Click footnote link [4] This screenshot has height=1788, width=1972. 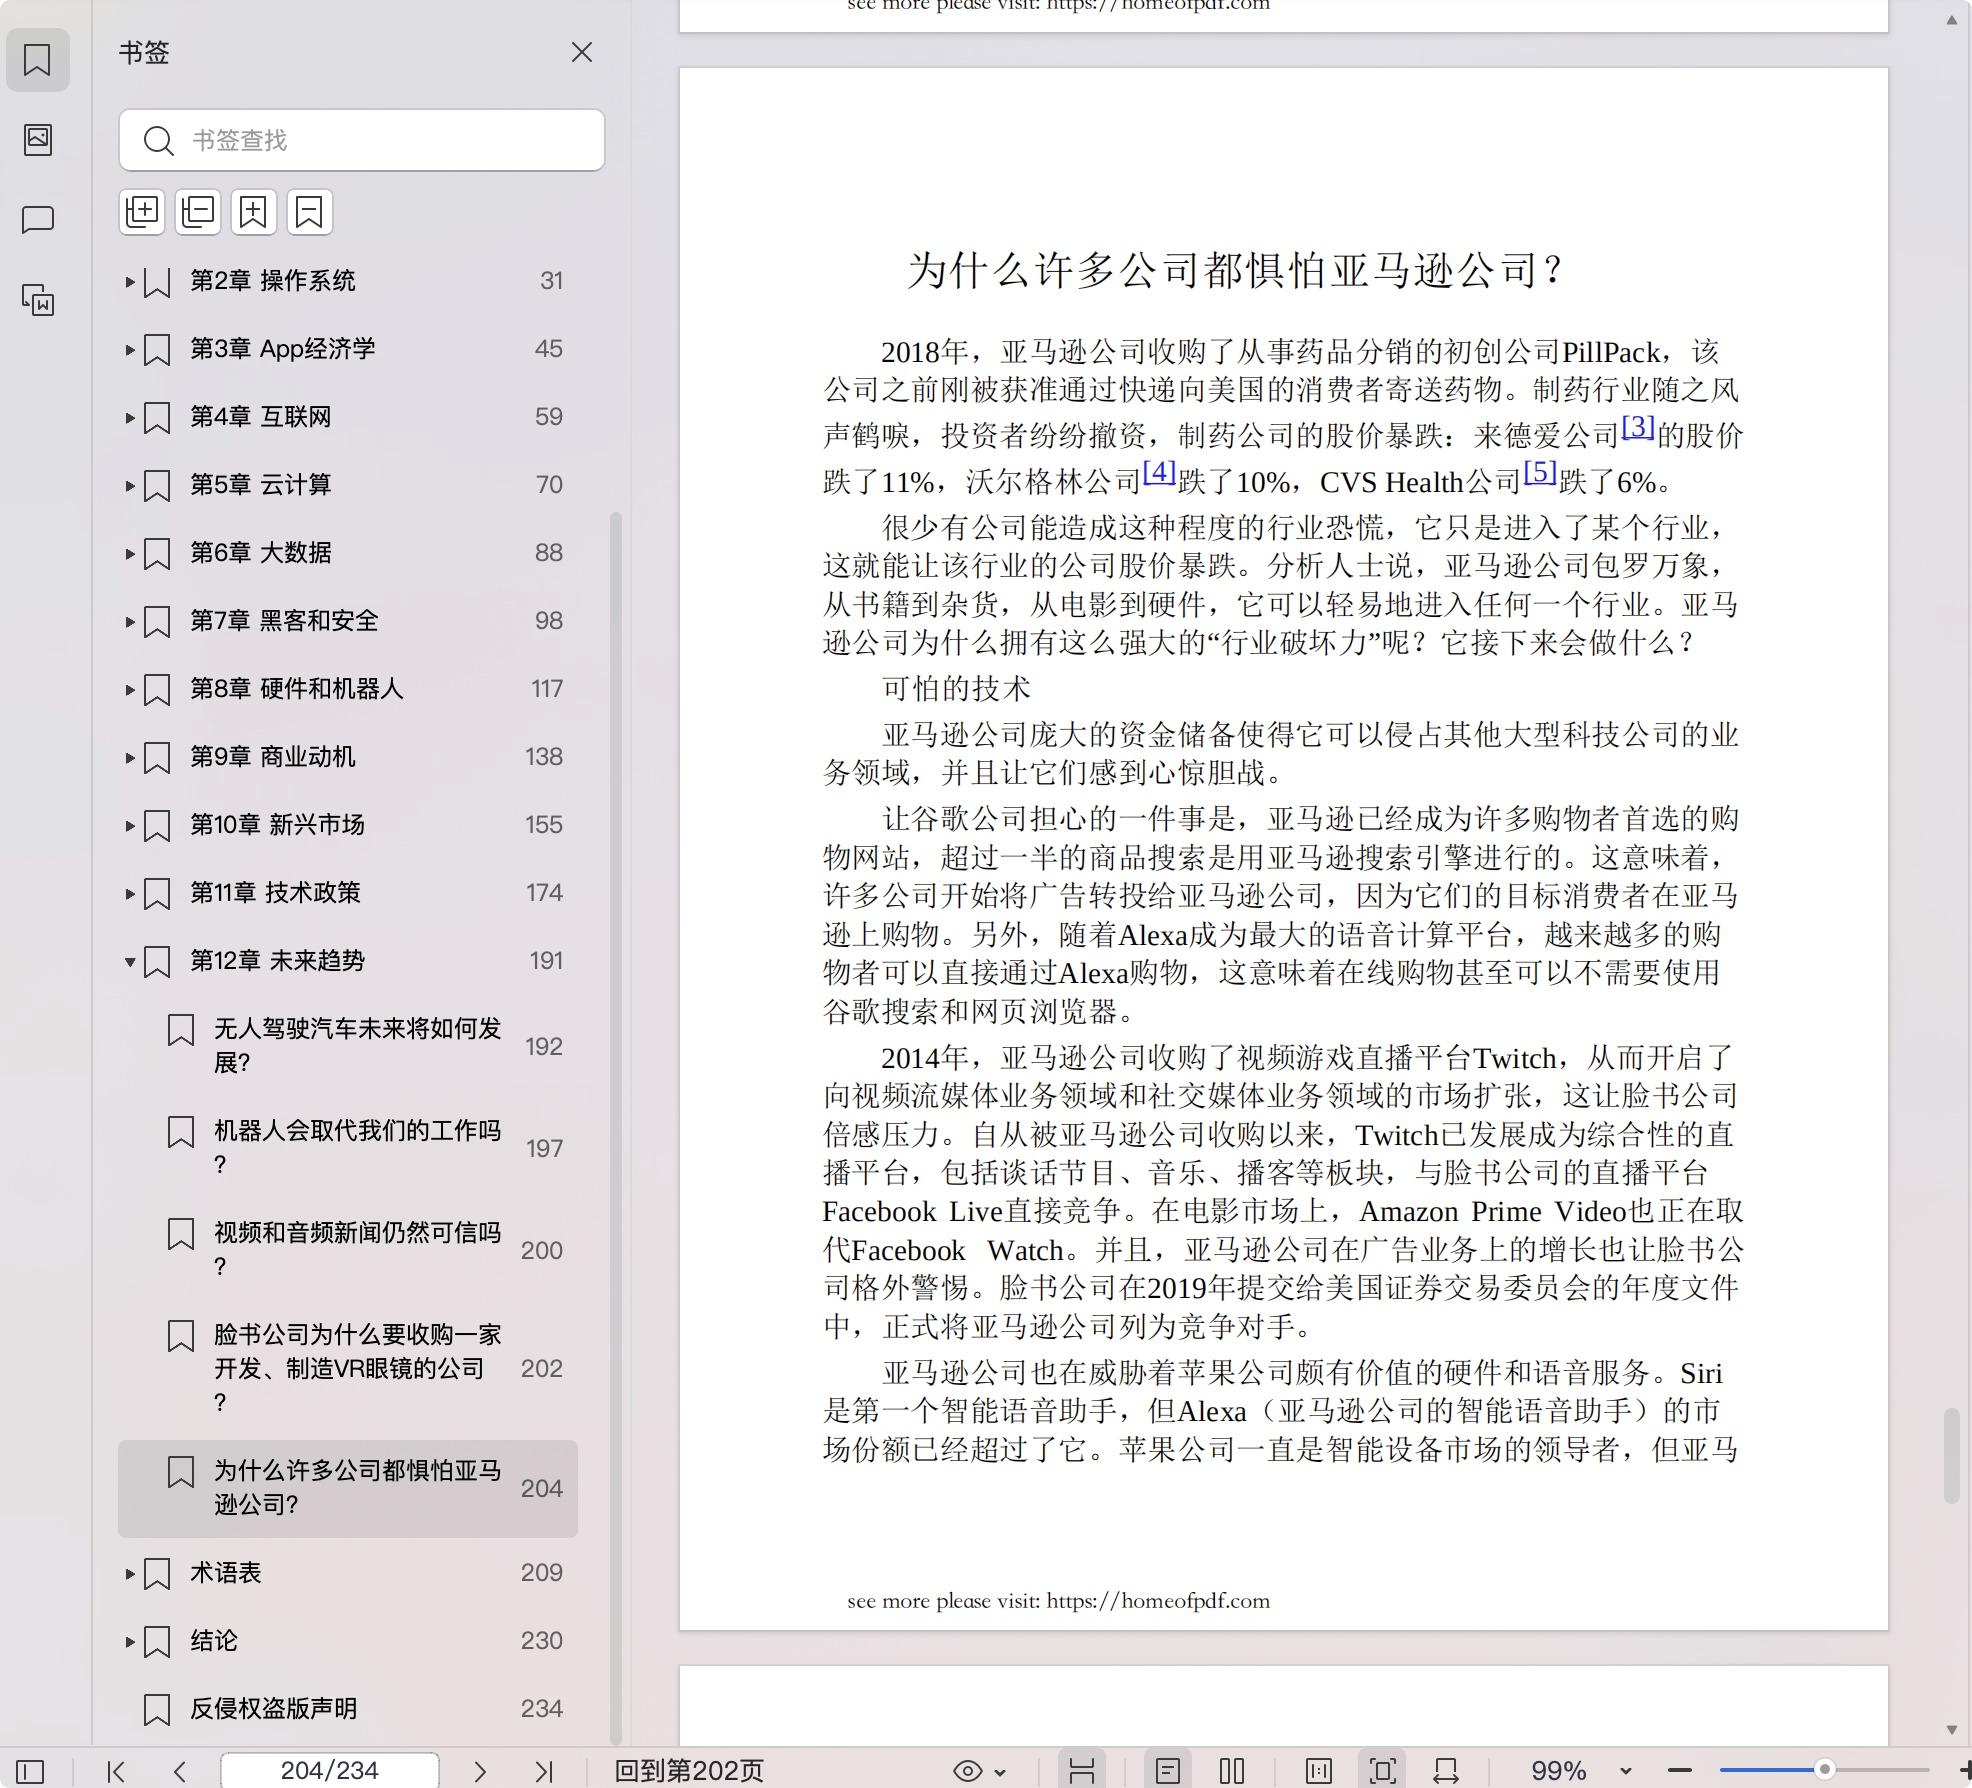coord(1159,472)
